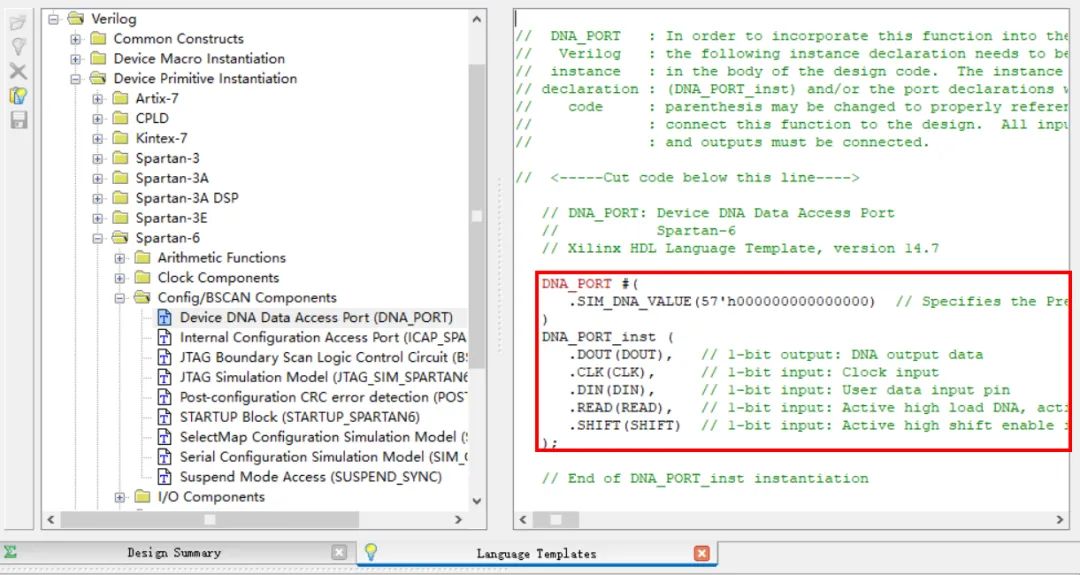The height and width of the screenshot is (575, 1080).
Task: Click the .SHIFT(SHIFT) code line
Action: click(818, 426)
